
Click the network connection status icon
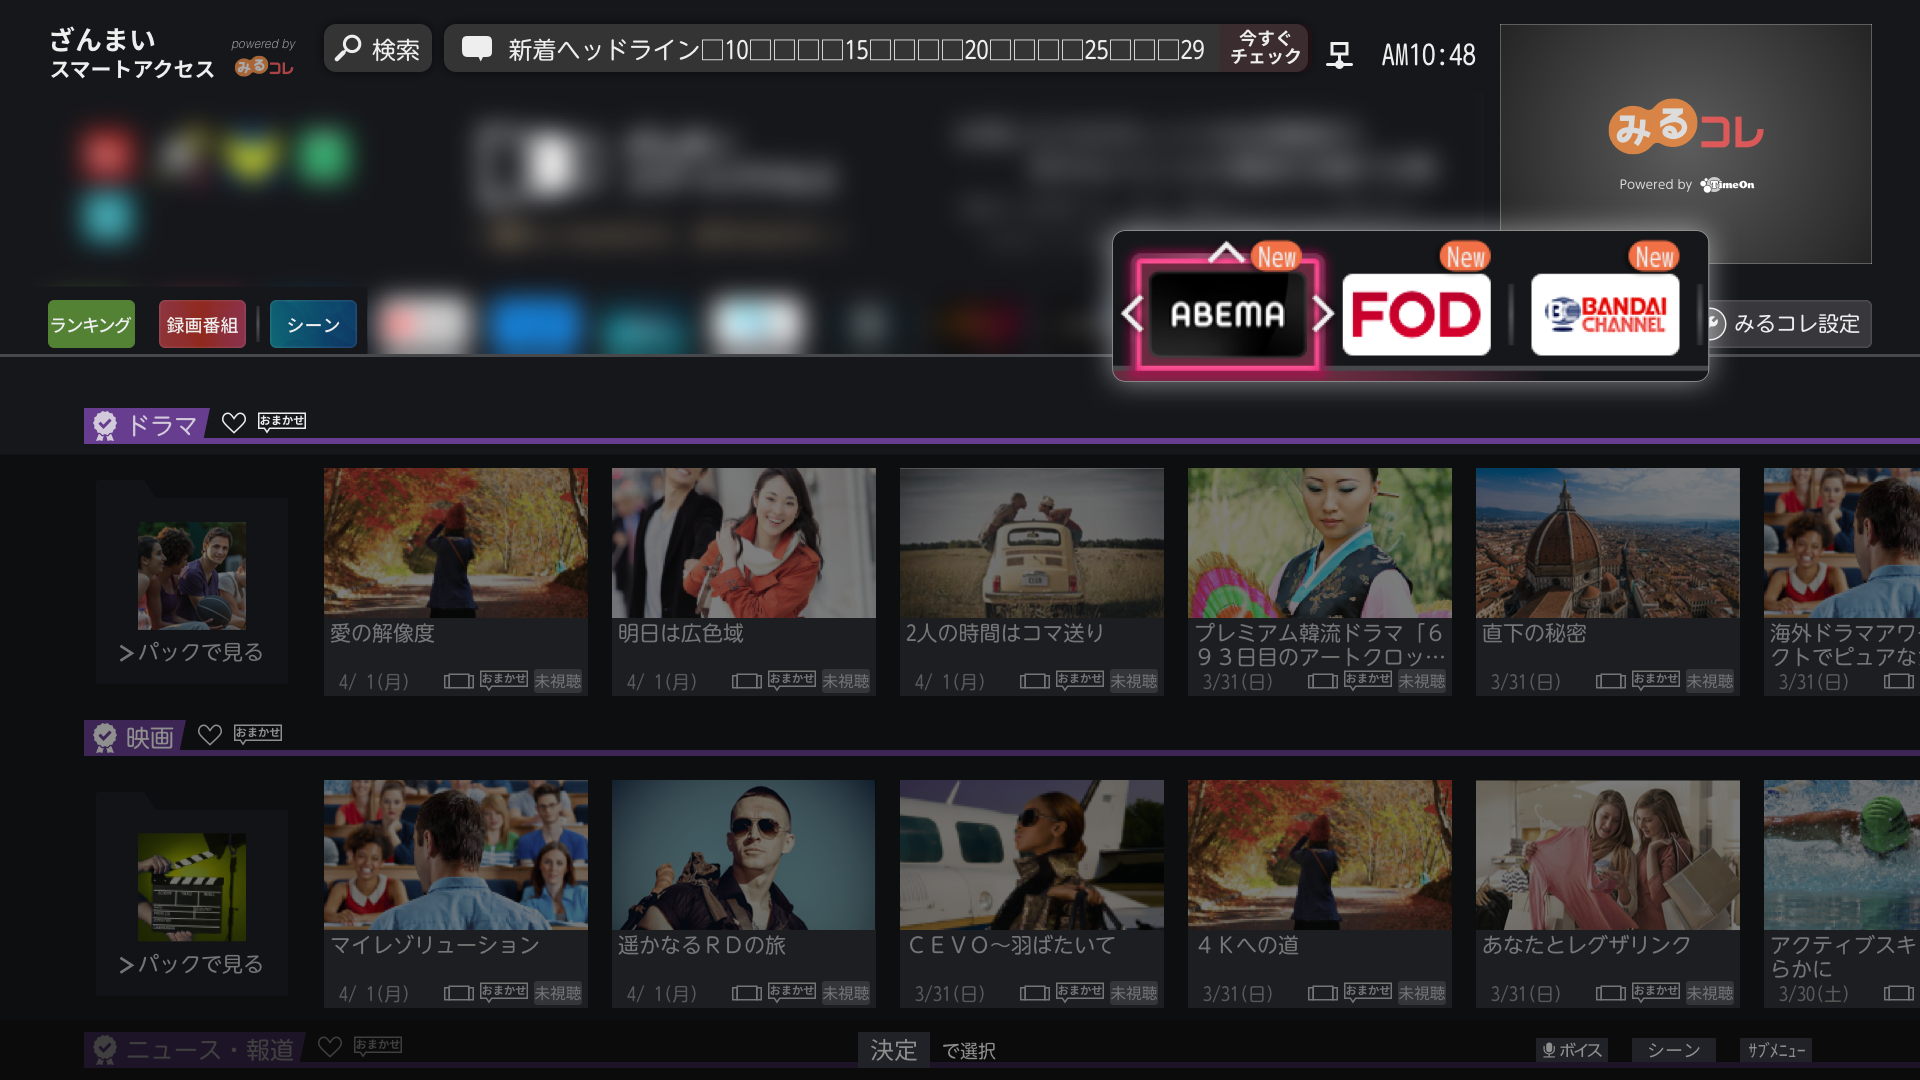(x=1339, y=54)
